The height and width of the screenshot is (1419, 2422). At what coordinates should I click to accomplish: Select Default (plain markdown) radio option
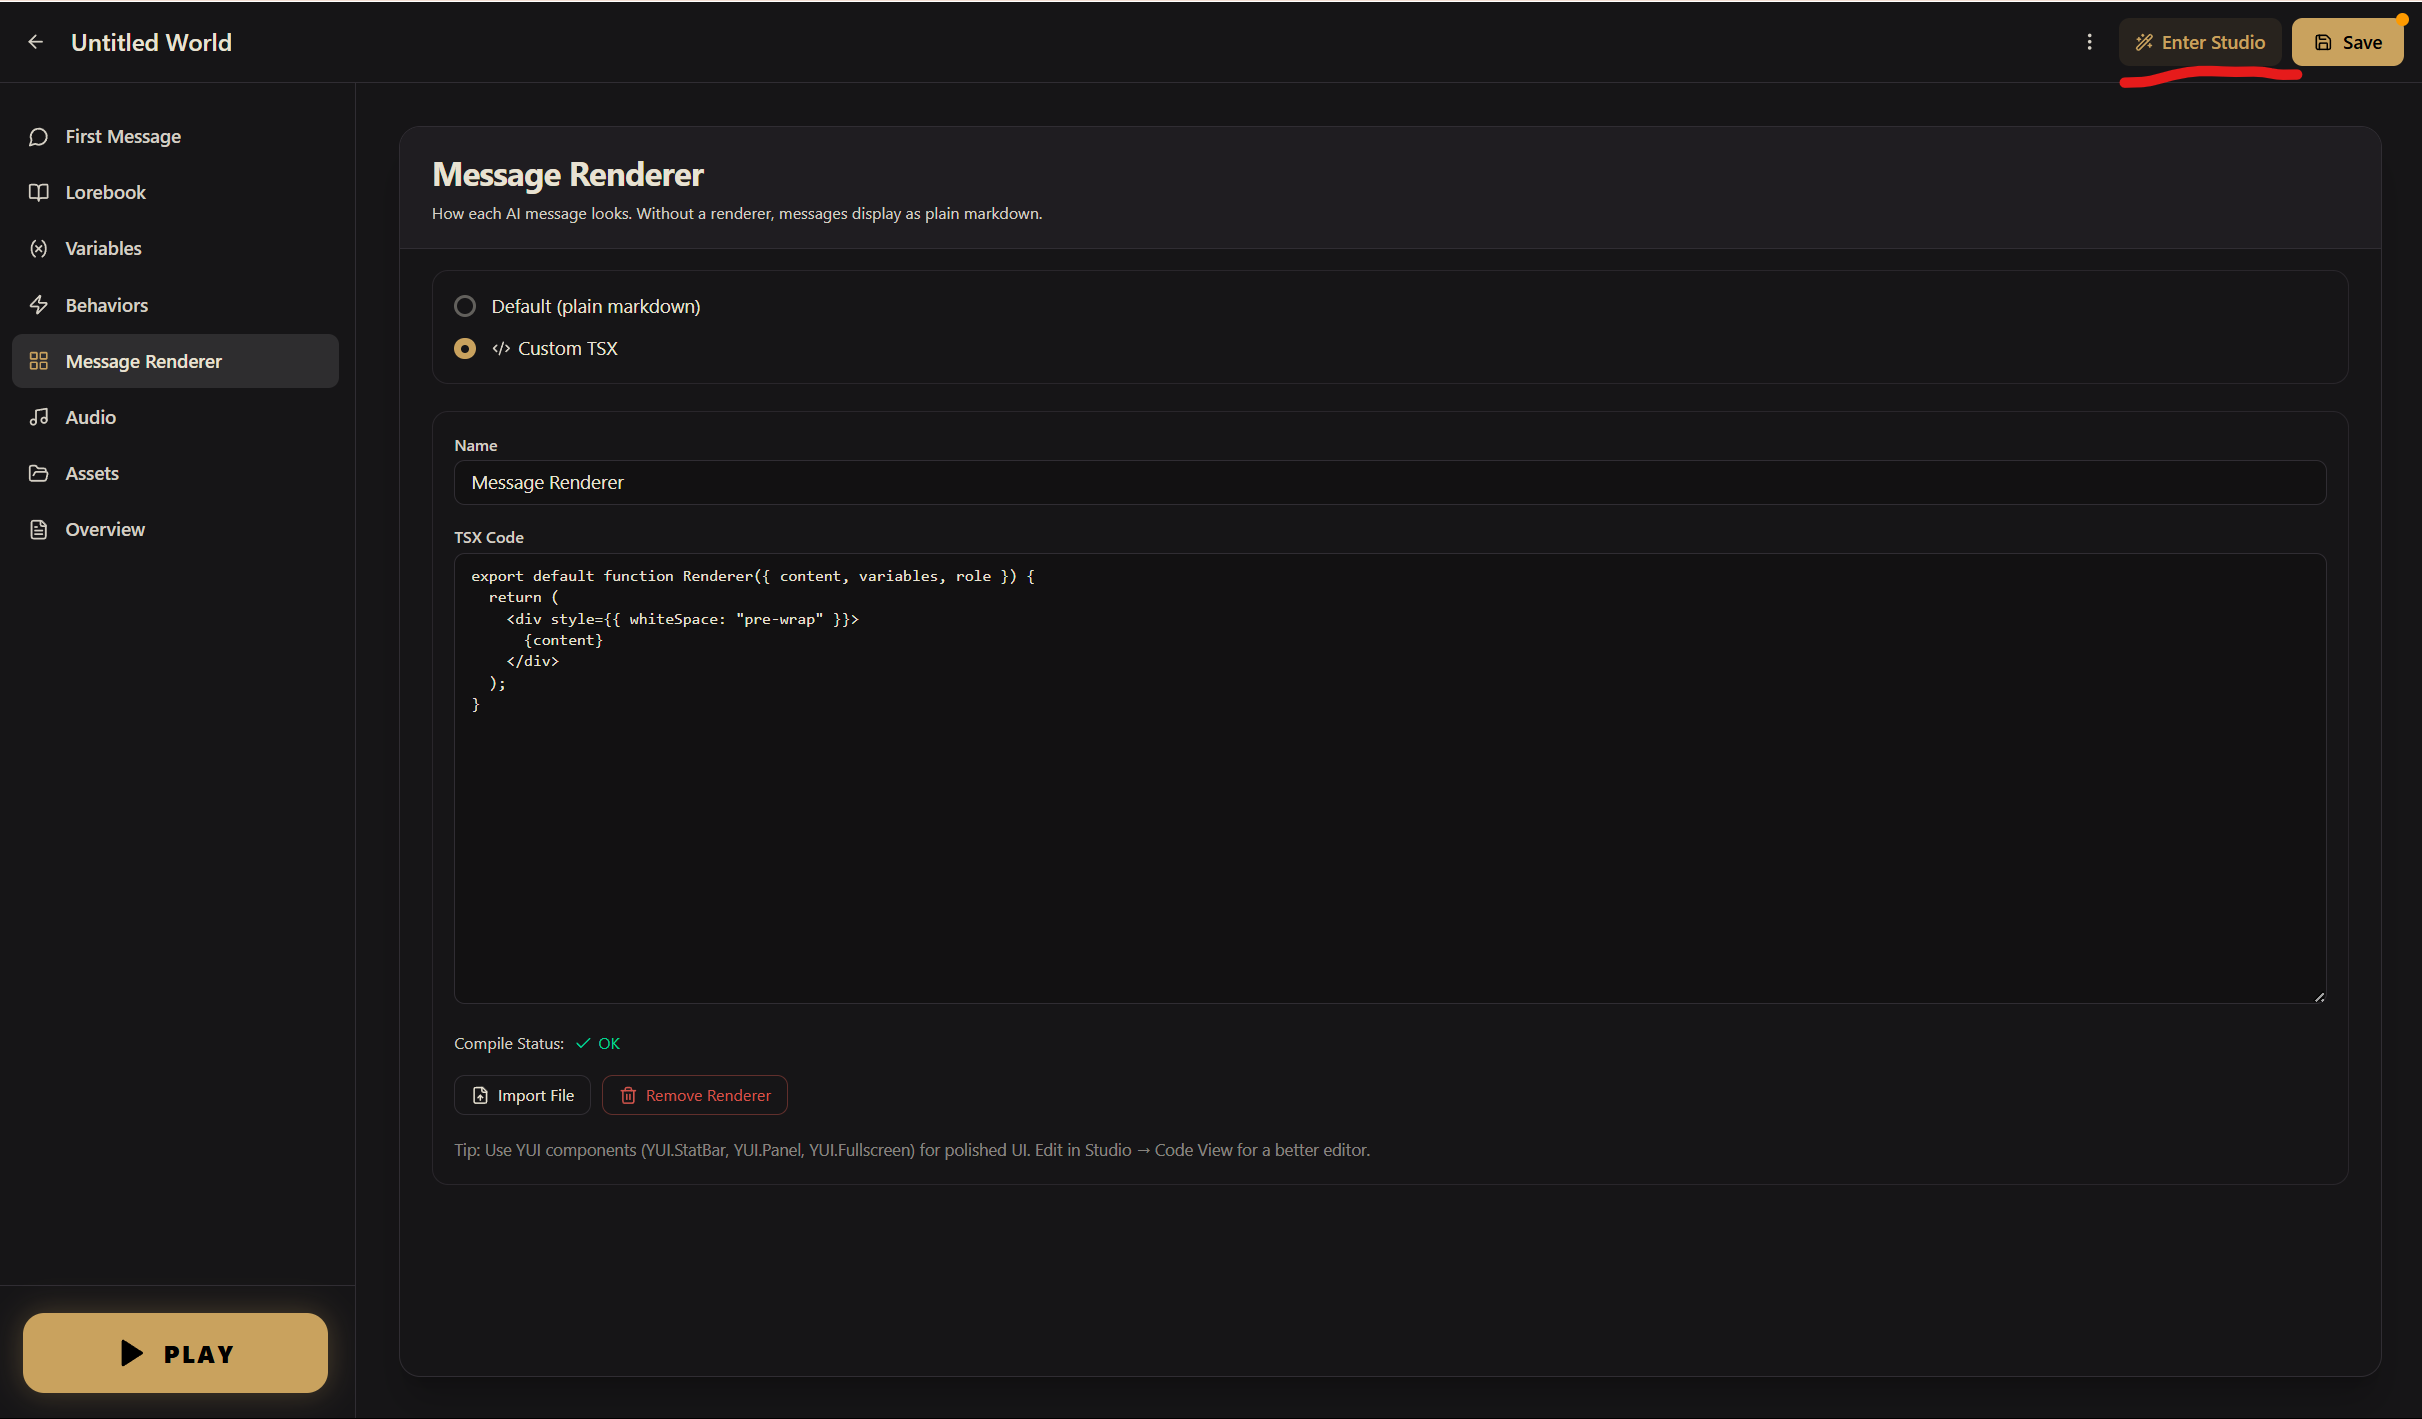coord(465,306)
